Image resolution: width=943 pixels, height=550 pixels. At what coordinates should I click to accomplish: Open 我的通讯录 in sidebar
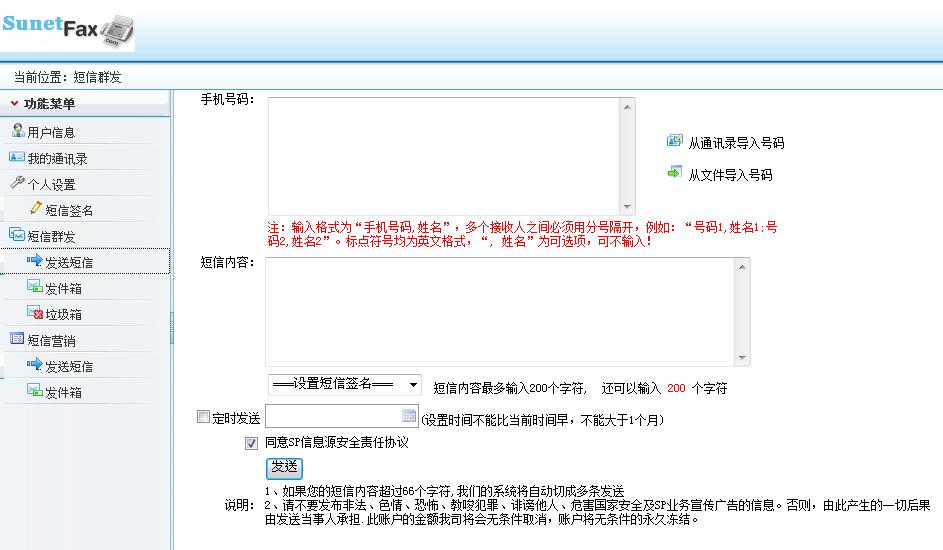[57, 159]
